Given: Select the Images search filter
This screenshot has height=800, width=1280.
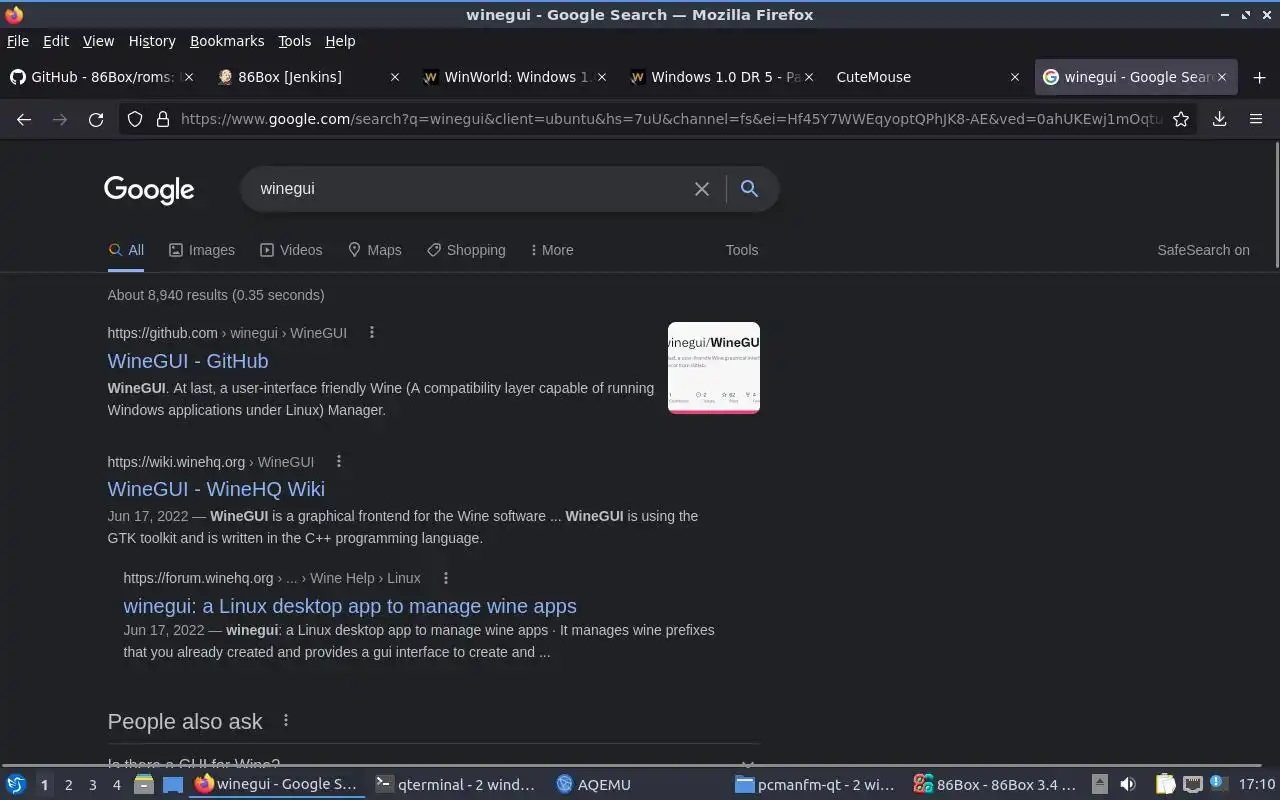Looking at the screenshot, I should pyautogui.click(x=202, y=250).
